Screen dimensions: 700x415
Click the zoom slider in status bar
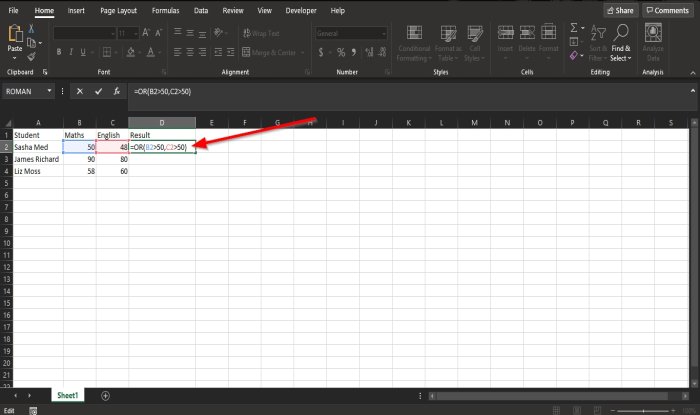[x=643, y=411]
